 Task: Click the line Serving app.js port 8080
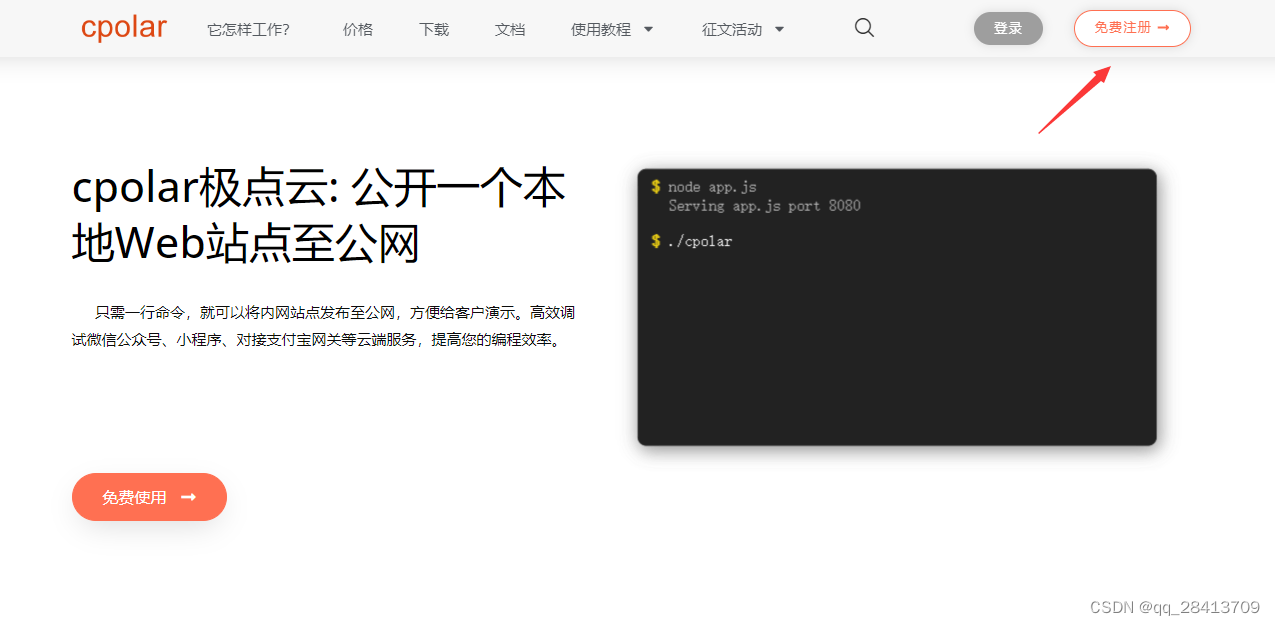[764, 206]
